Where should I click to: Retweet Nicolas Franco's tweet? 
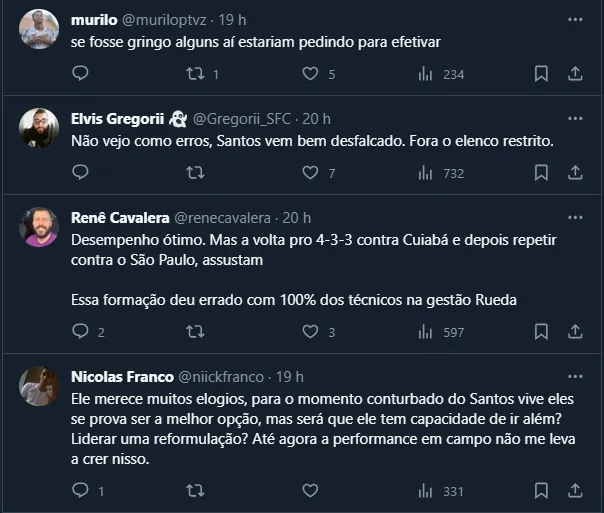pyautogui.click(x=196, y=491)
